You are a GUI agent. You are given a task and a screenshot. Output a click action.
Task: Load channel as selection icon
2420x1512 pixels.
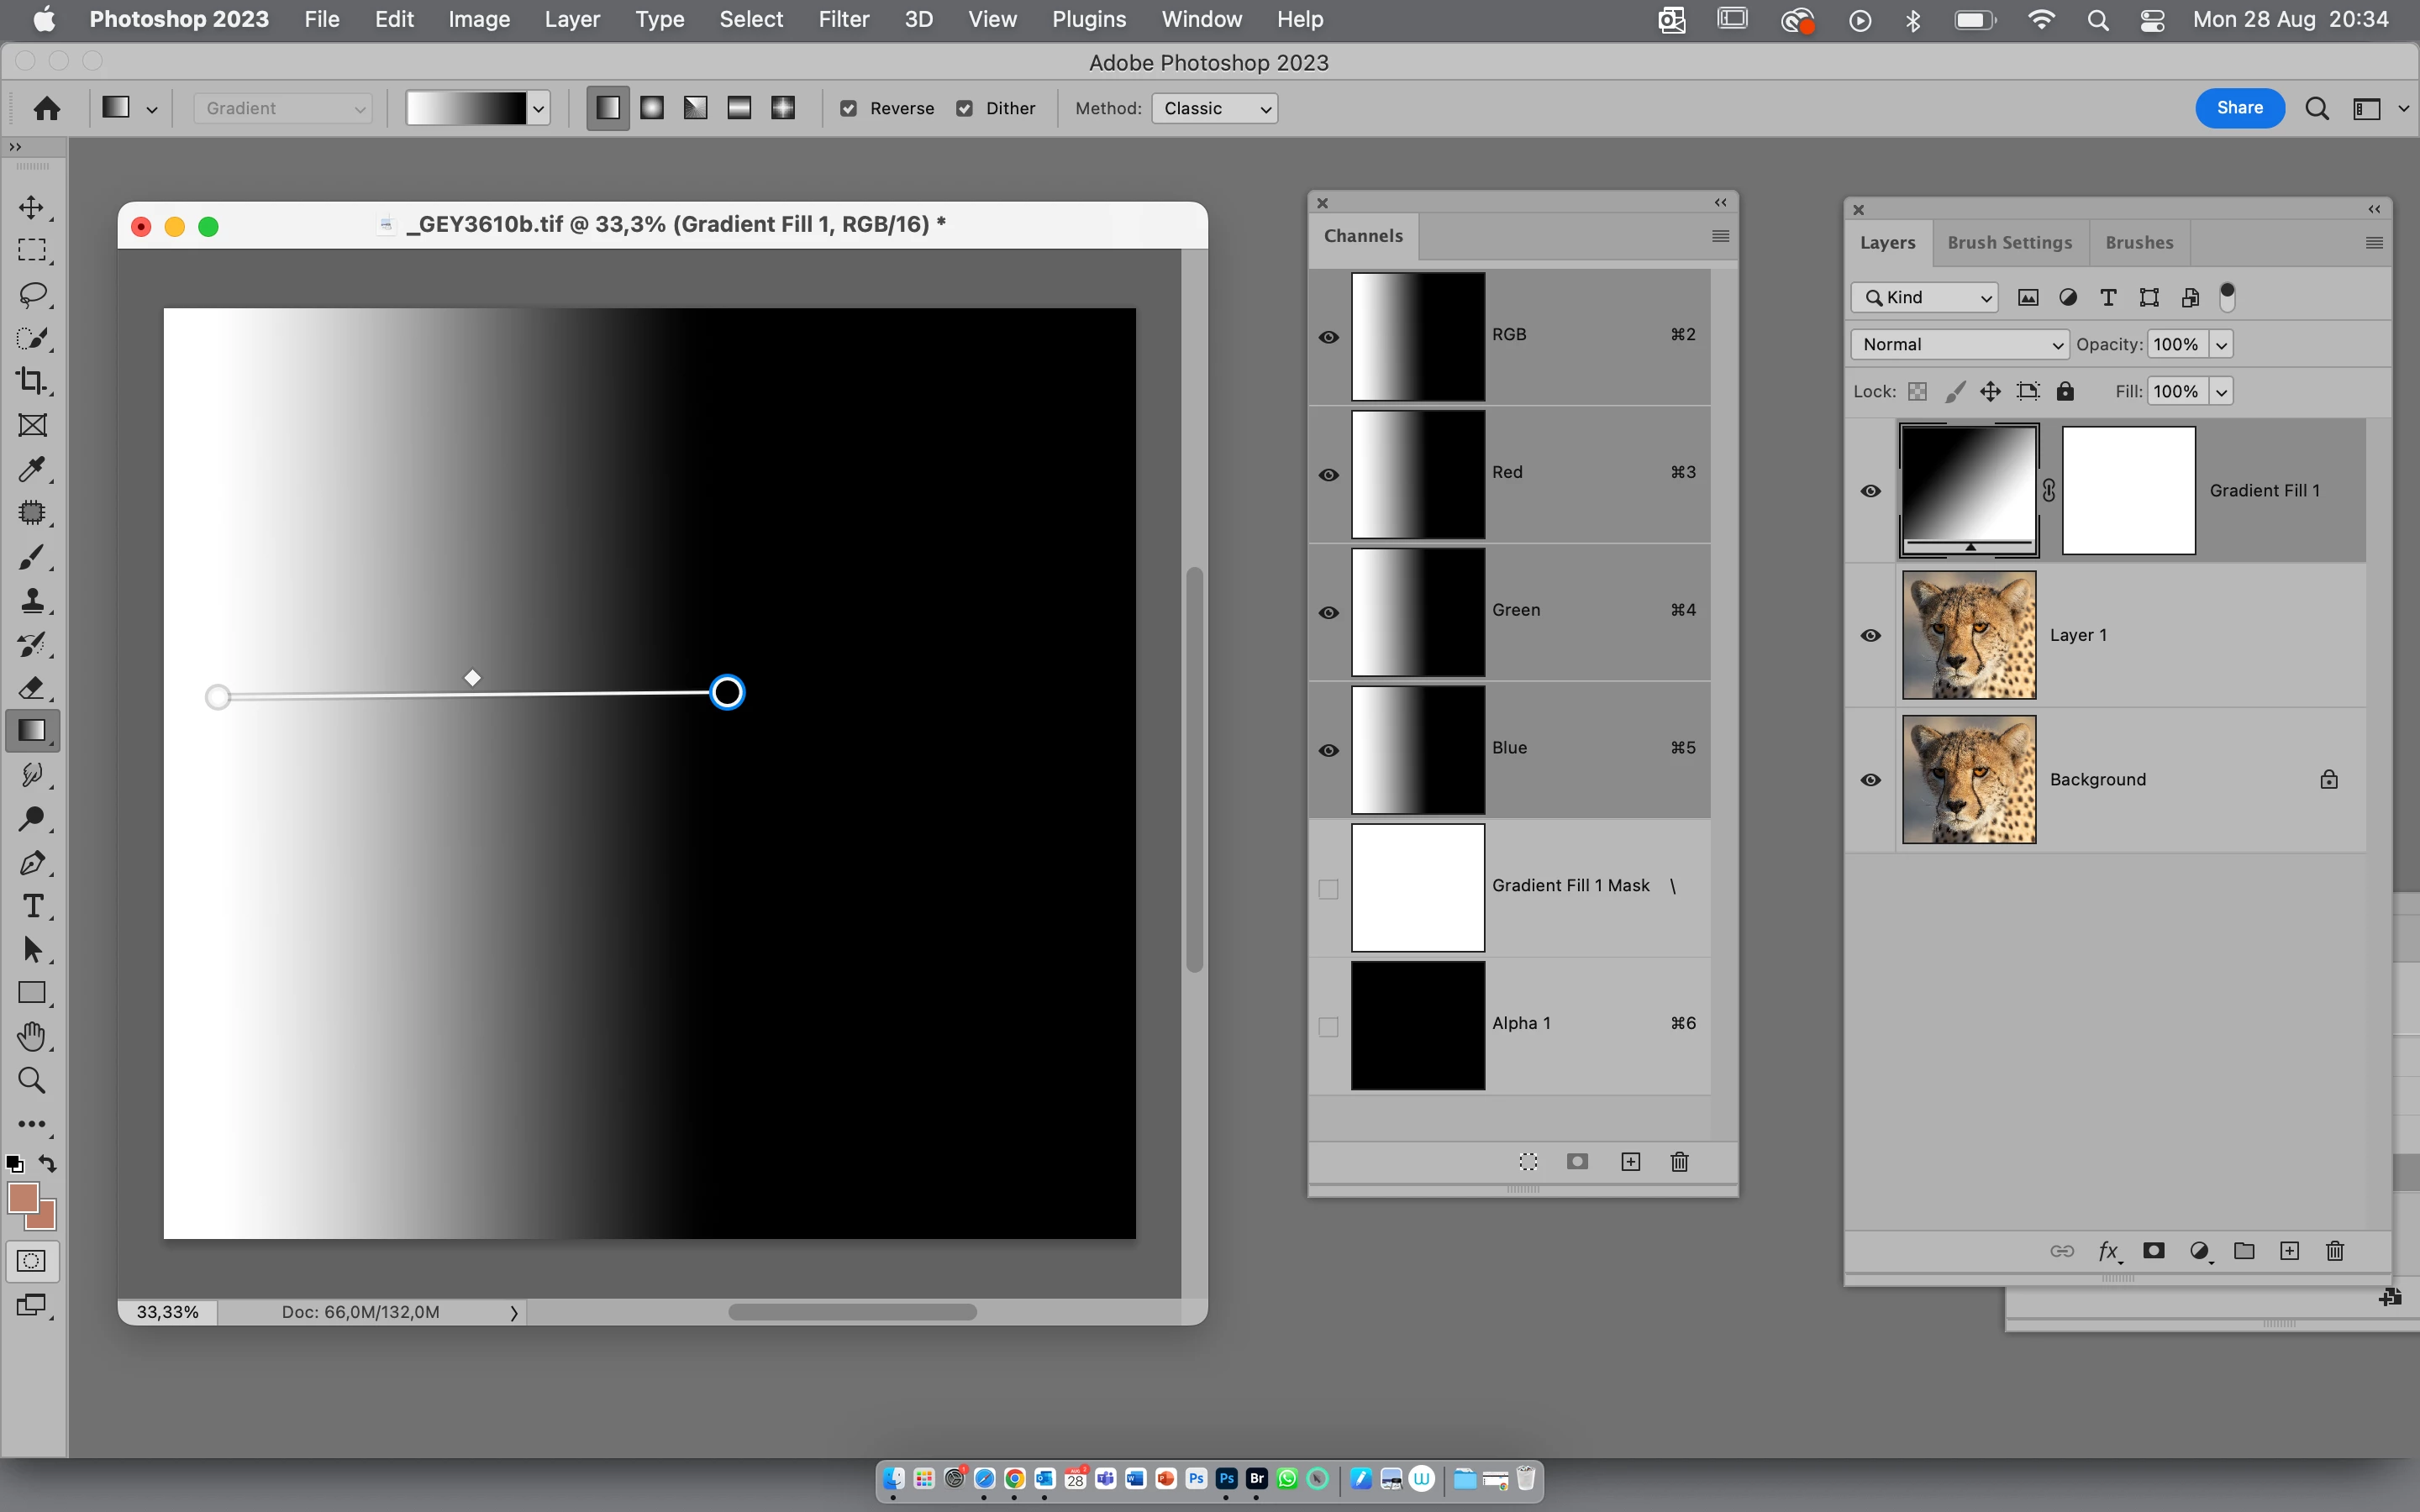1528,1162
